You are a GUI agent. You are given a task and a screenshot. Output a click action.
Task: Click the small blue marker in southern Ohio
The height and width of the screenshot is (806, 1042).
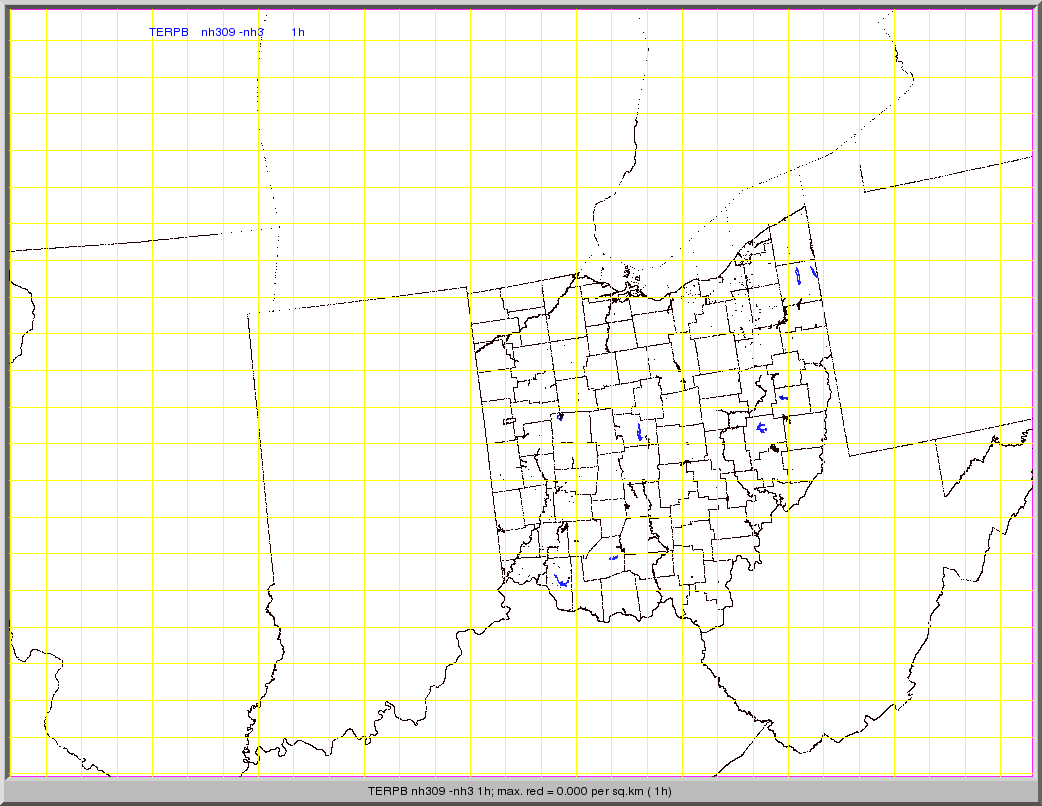coord(613,557)
